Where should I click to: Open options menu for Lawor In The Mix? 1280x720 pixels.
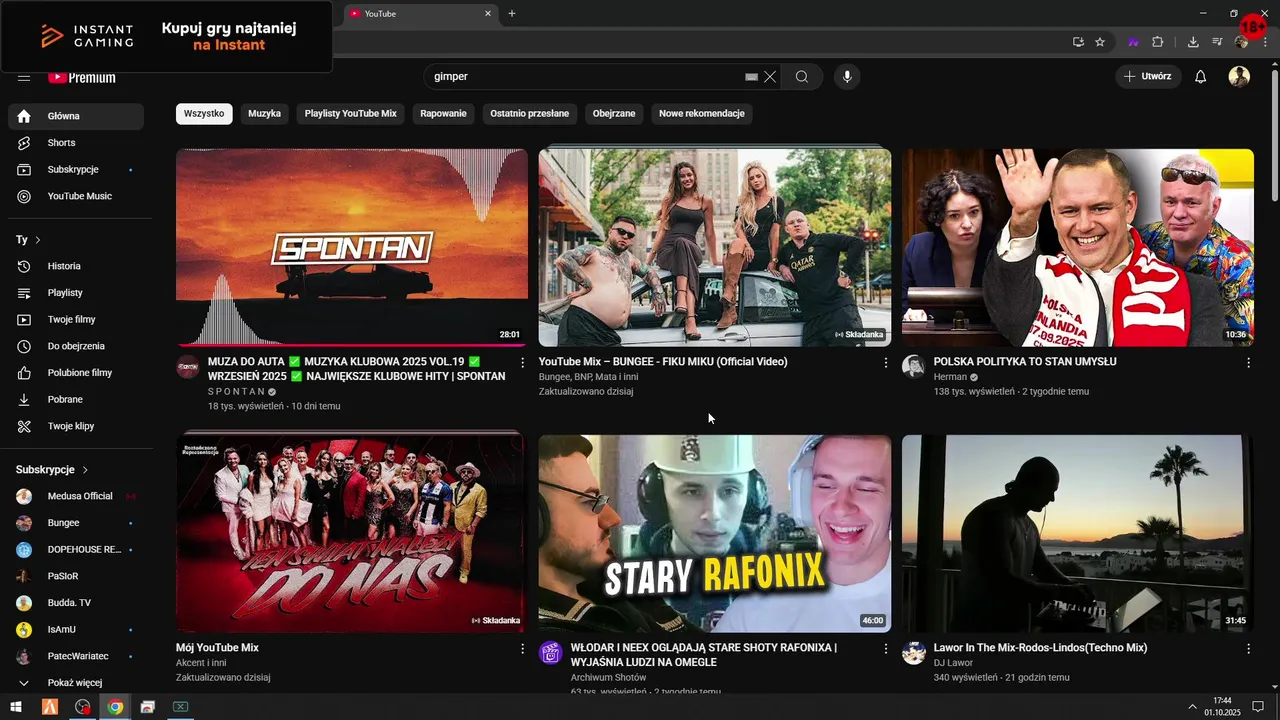[1248, 648]
